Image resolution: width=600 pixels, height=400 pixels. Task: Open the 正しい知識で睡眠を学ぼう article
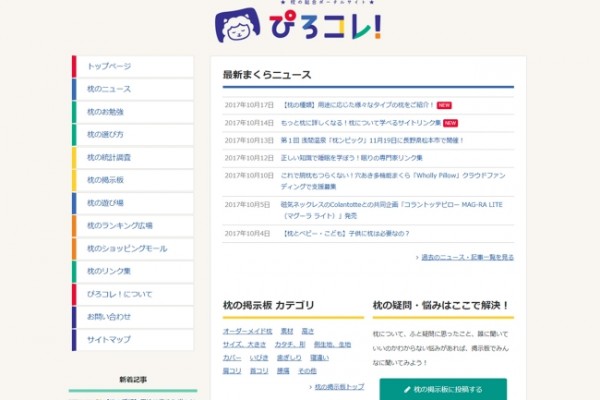tap(351, 158)
